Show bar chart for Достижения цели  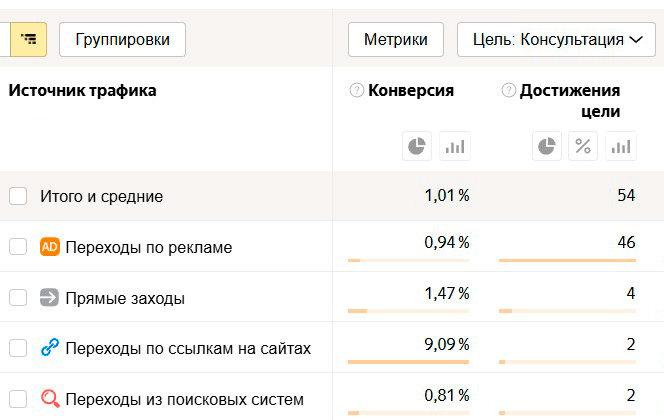coord(621,147)
